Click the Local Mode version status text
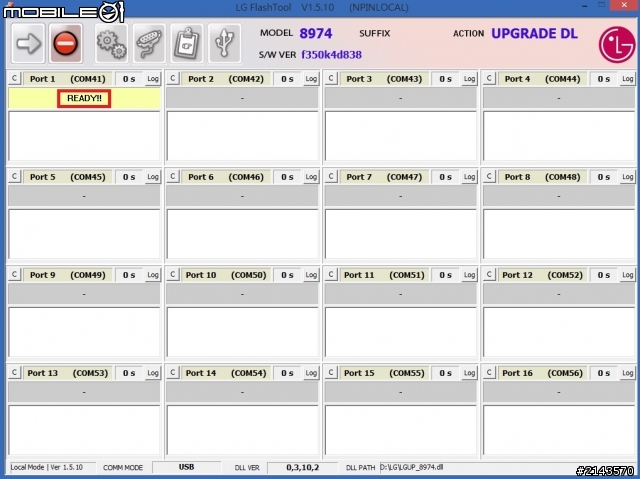 (x=47, y=467)
